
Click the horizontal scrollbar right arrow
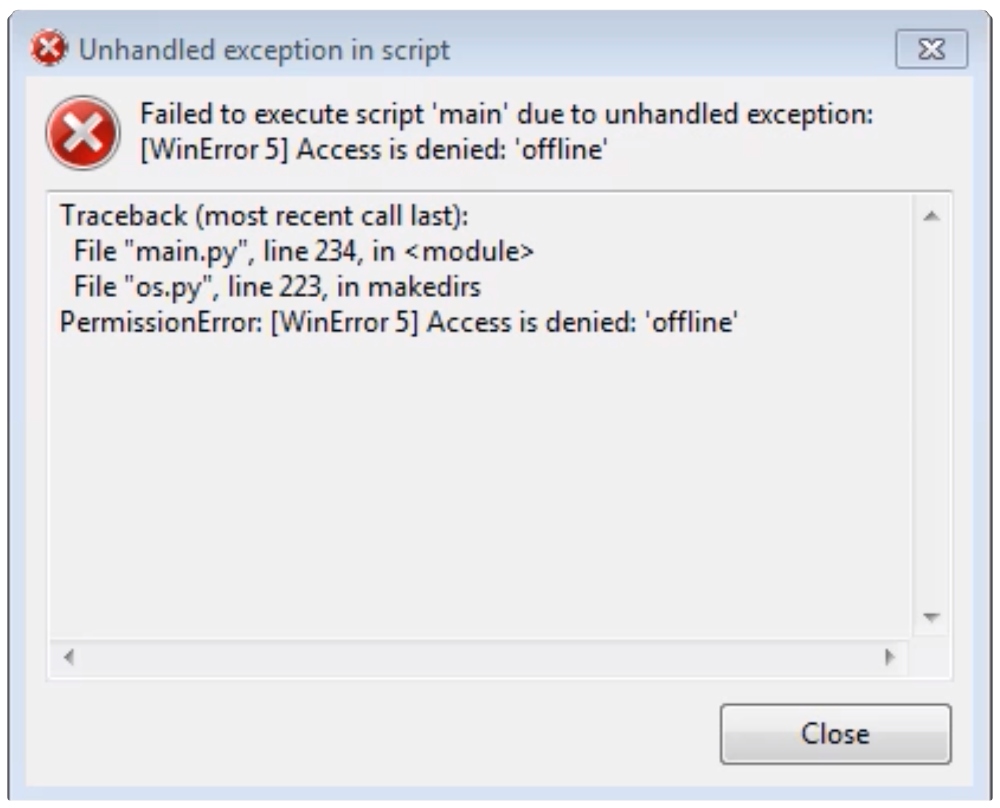click(x=890, y=656)
